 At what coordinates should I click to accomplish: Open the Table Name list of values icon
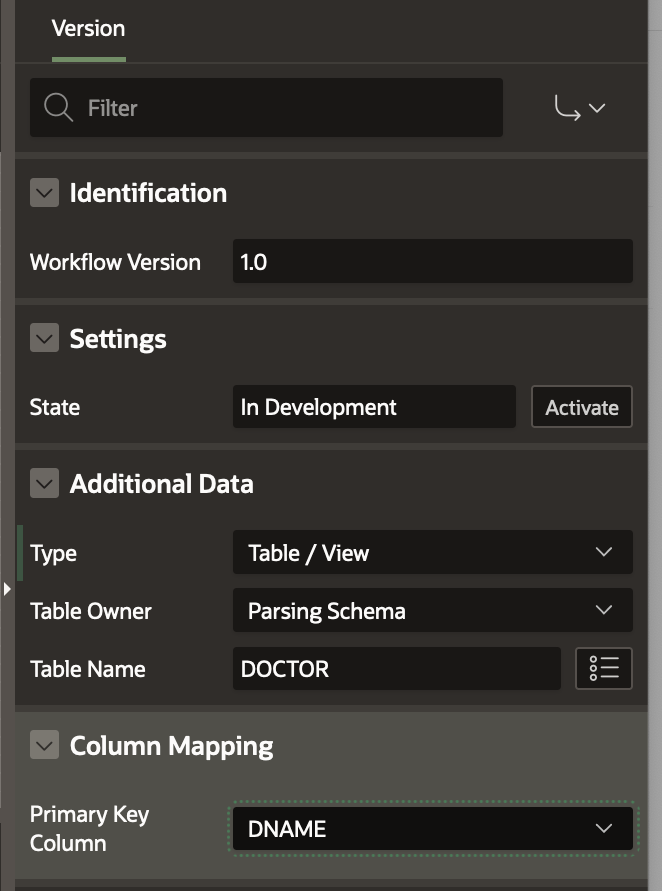pos(604,668)
